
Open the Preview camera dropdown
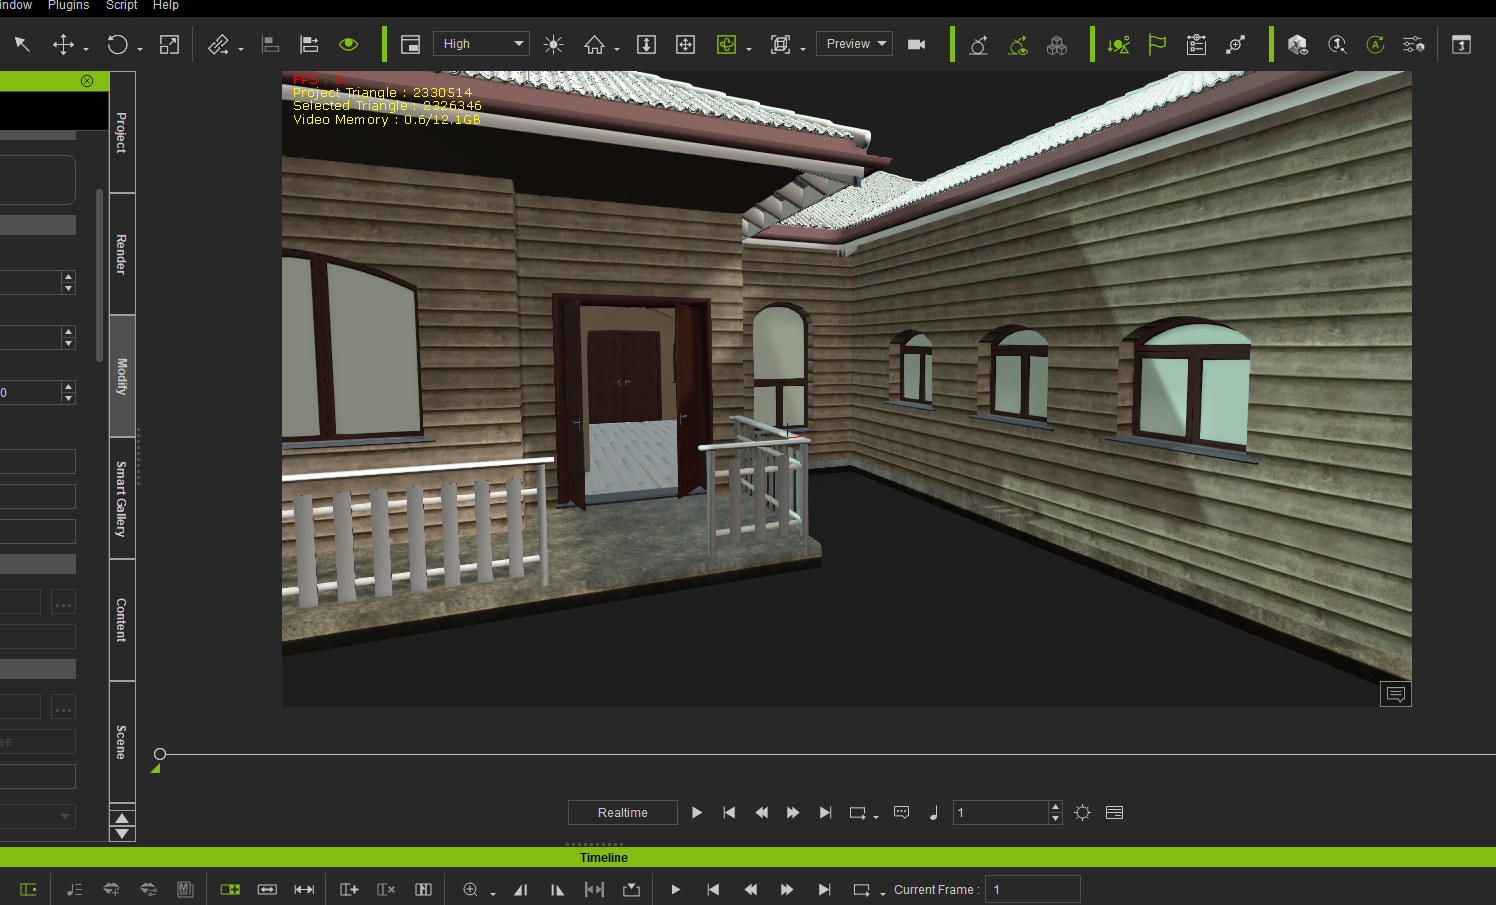coord(855,44)
